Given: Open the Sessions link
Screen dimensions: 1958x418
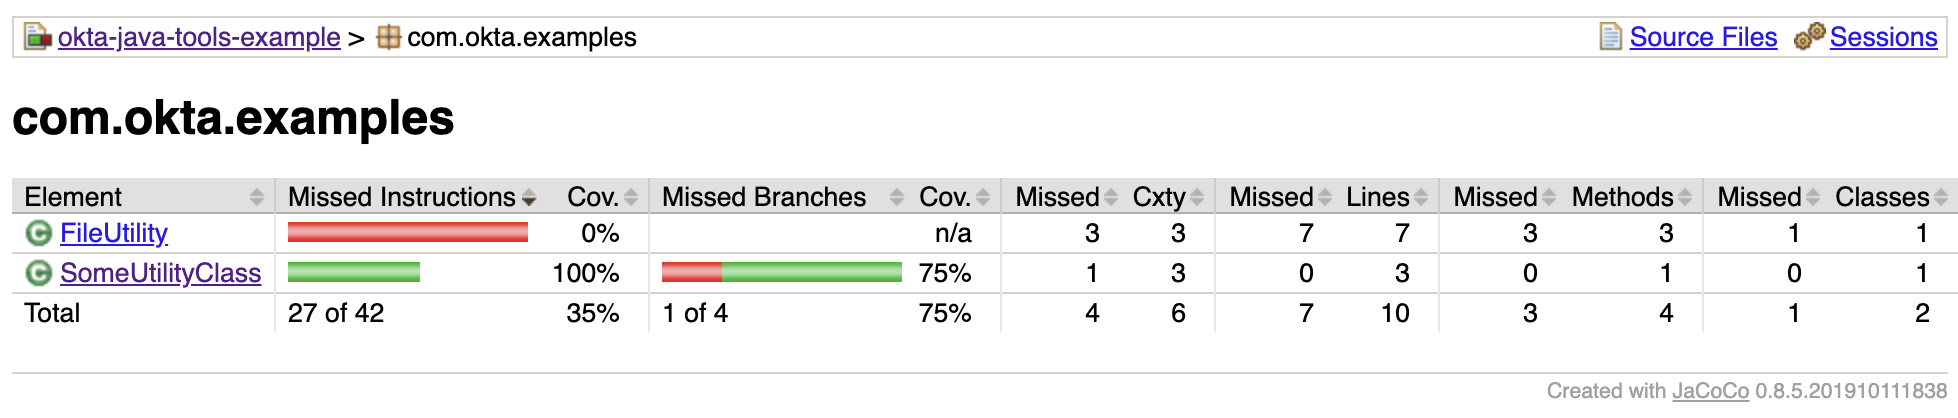Looking at the screenshot, I should click(1883, 37).
